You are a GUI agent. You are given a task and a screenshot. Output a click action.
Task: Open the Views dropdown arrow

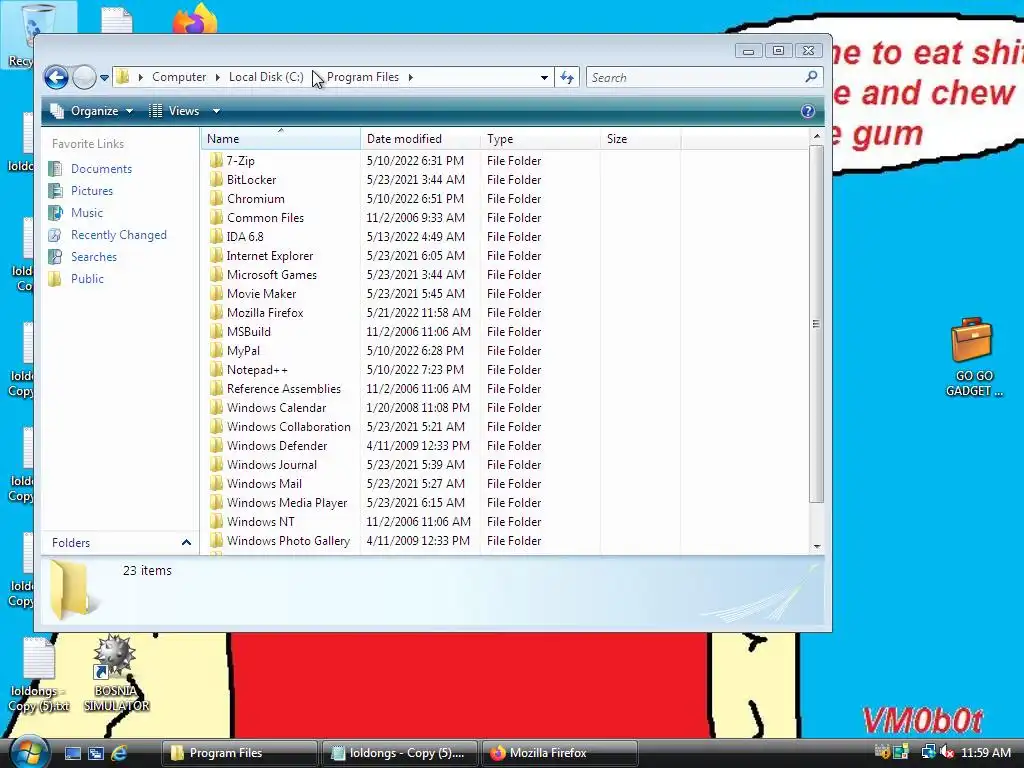(x=216, y=111)
